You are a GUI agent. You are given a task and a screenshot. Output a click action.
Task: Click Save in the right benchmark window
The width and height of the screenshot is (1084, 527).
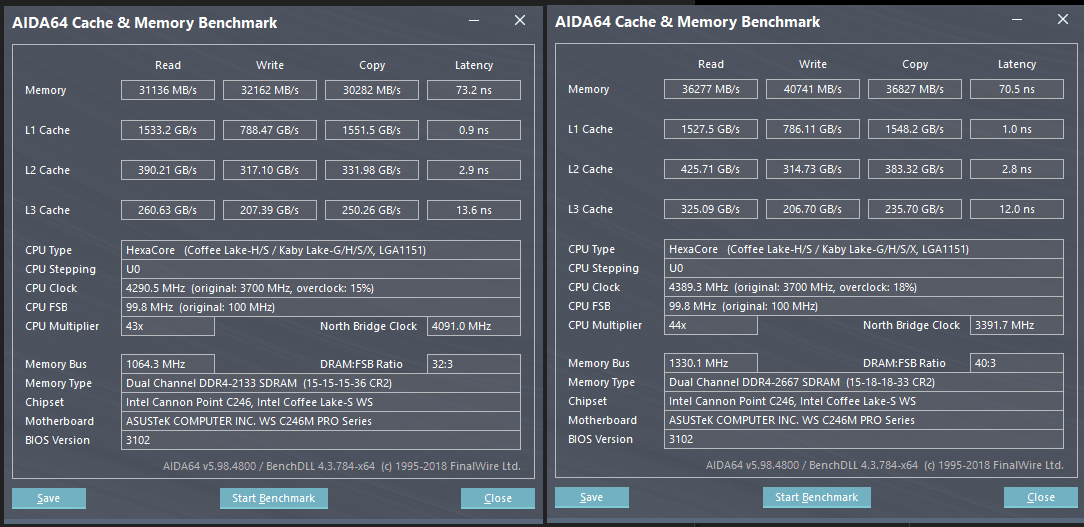click(592, 497)
